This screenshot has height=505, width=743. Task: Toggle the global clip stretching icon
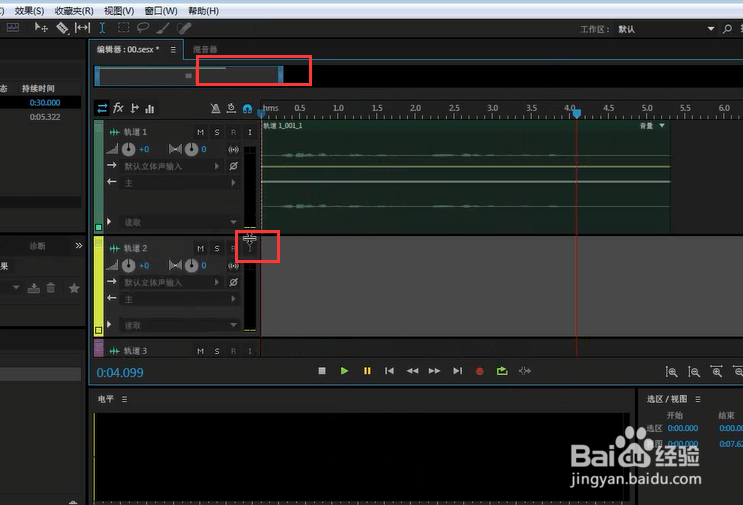point(231,108)
